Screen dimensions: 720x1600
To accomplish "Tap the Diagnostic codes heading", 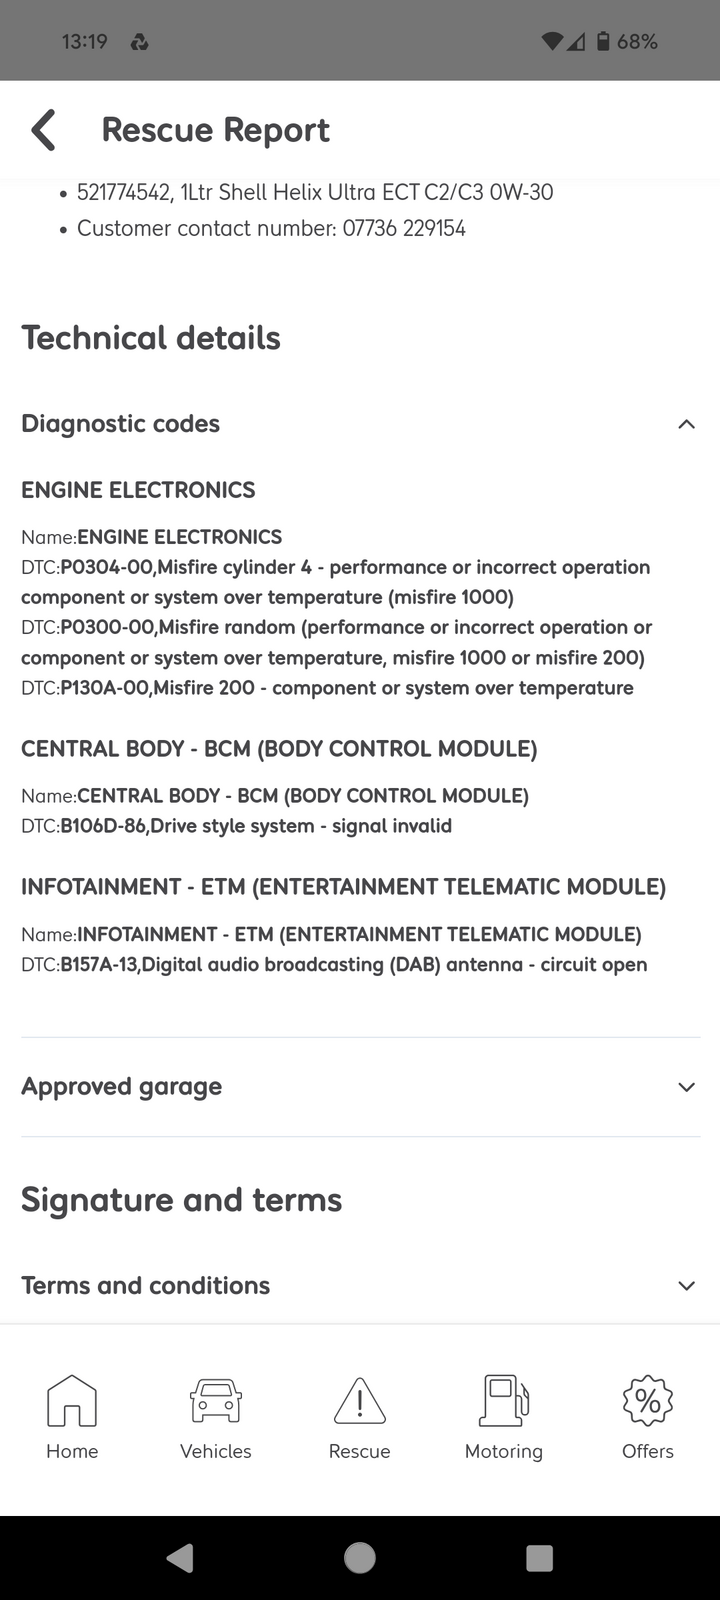I will point(121,424).
